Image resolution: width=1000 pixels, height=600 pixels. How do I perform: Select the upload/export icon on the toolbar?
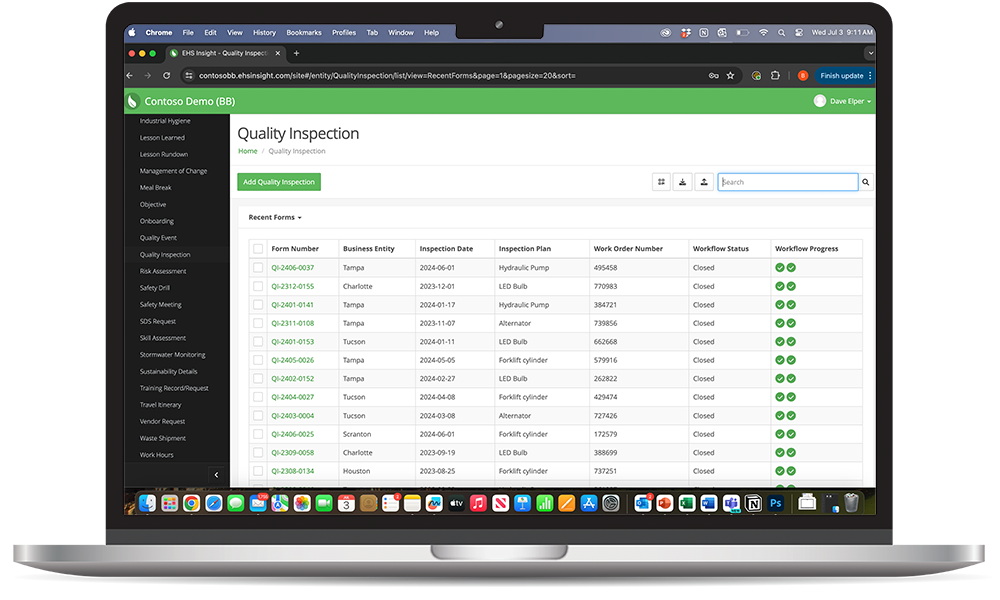click(703, 181)
